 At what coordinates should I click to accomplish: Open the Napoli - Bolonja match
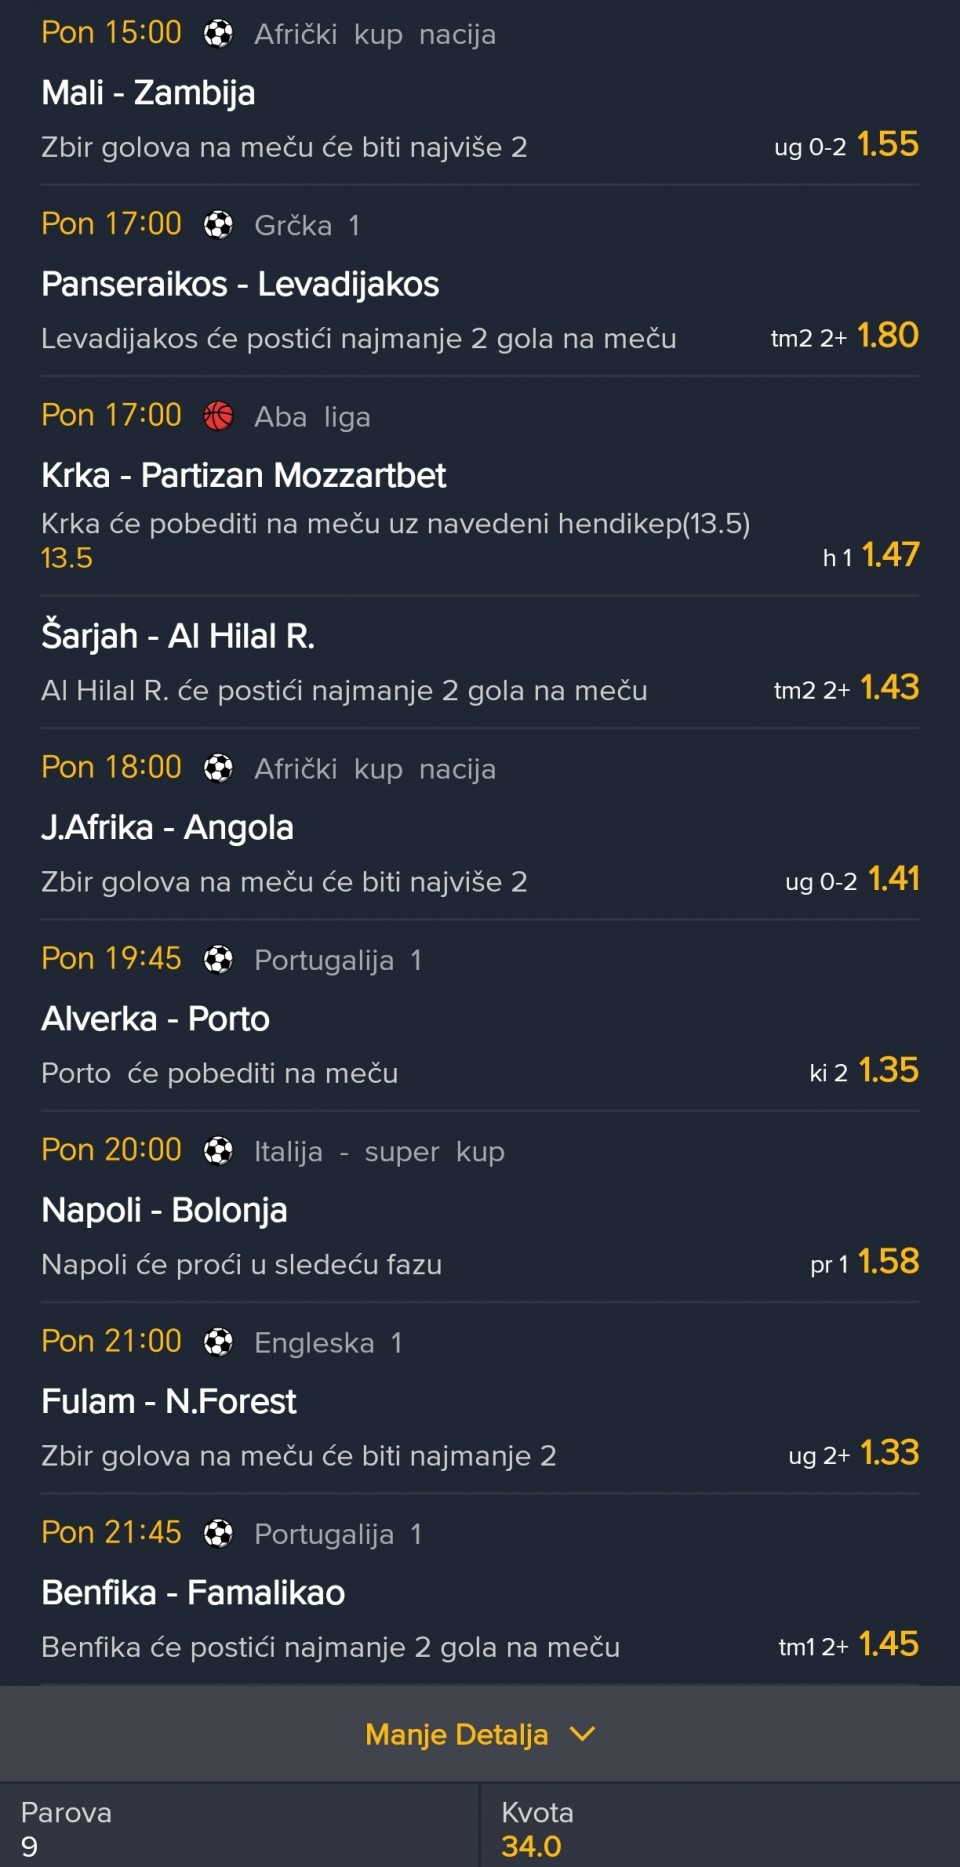(164, 1211)
